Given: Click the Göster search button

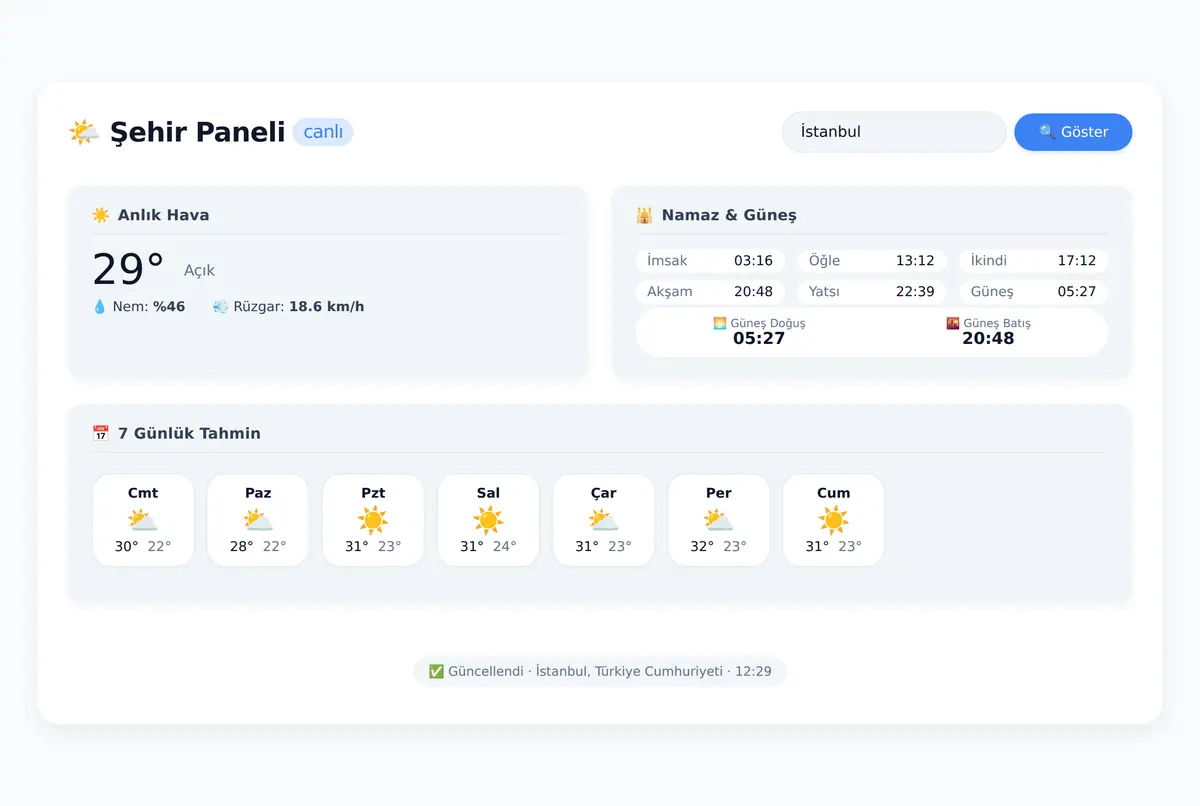Looking at the screenshot, I should coord(1073,132).
